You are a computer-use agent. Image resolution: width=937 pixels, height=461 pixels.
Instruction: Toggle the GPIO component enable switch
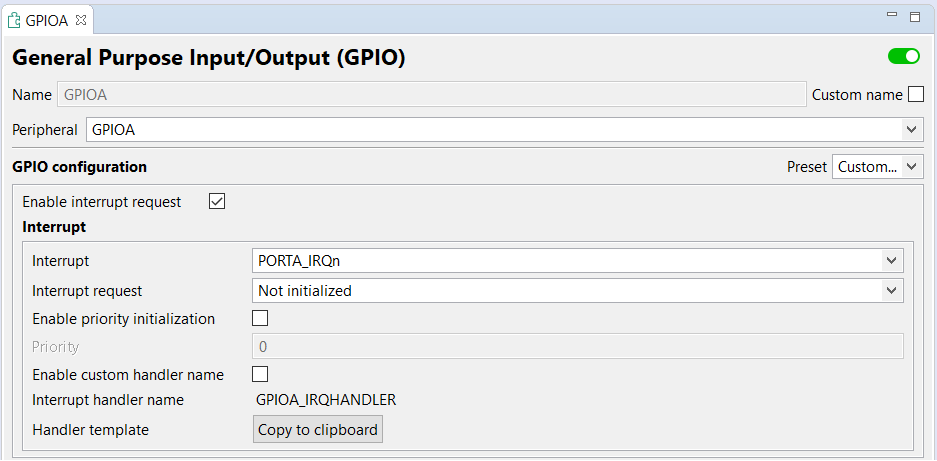point(903,57)
